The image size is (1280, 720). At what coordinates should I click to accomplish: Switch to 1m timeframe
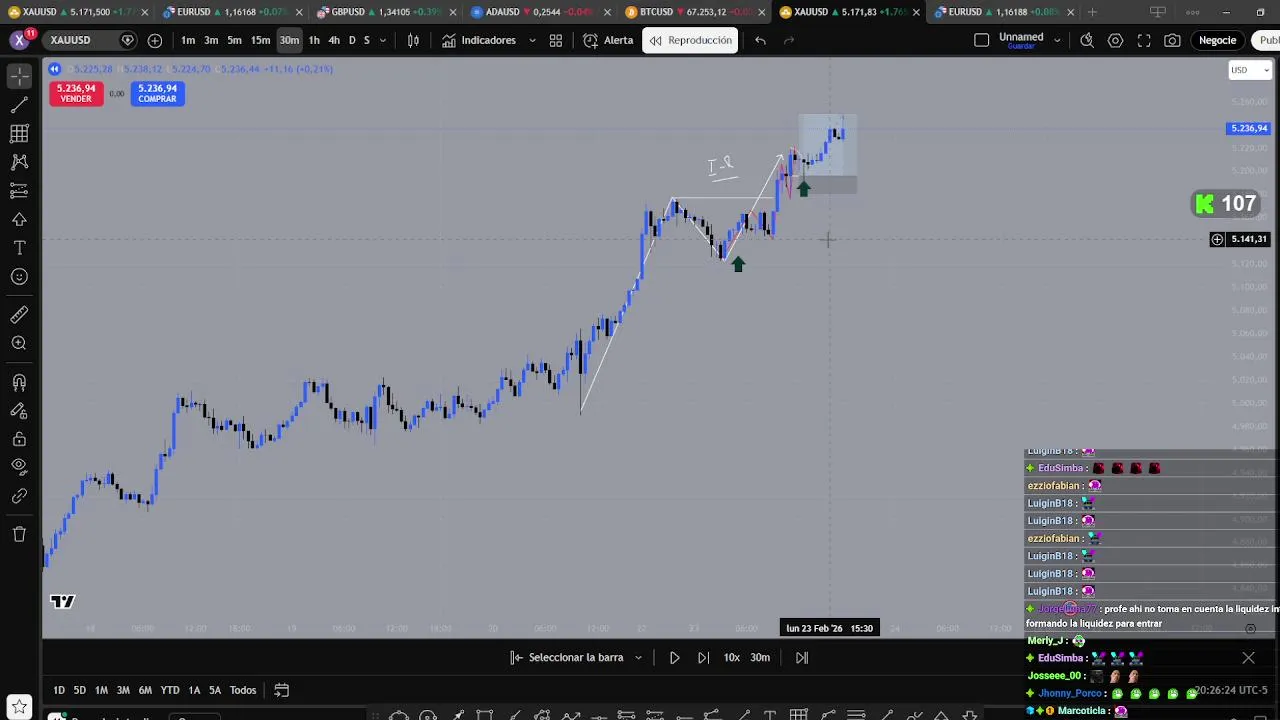click(x=188, y=40)
